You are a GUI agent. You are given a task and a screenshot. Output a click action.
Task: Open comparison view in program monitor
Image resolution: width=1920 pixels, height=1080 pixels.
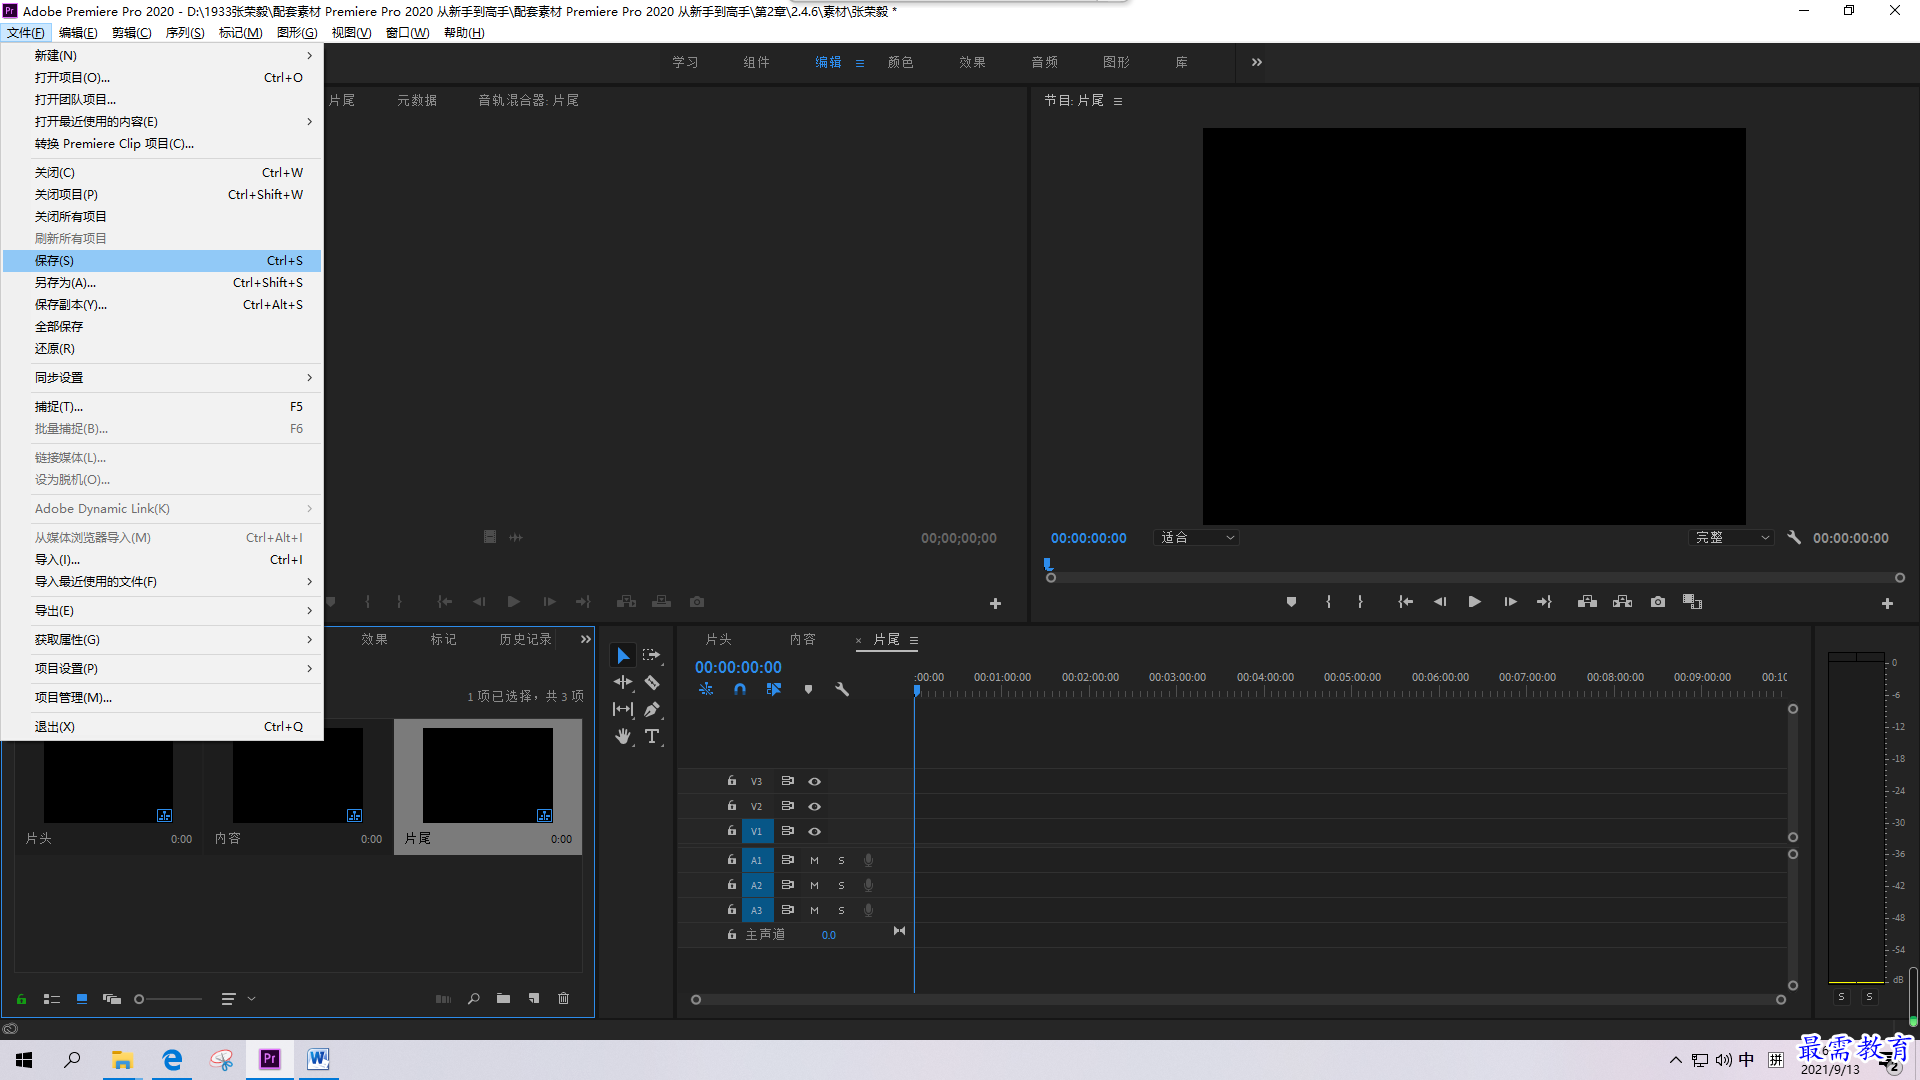point(1692,602)
